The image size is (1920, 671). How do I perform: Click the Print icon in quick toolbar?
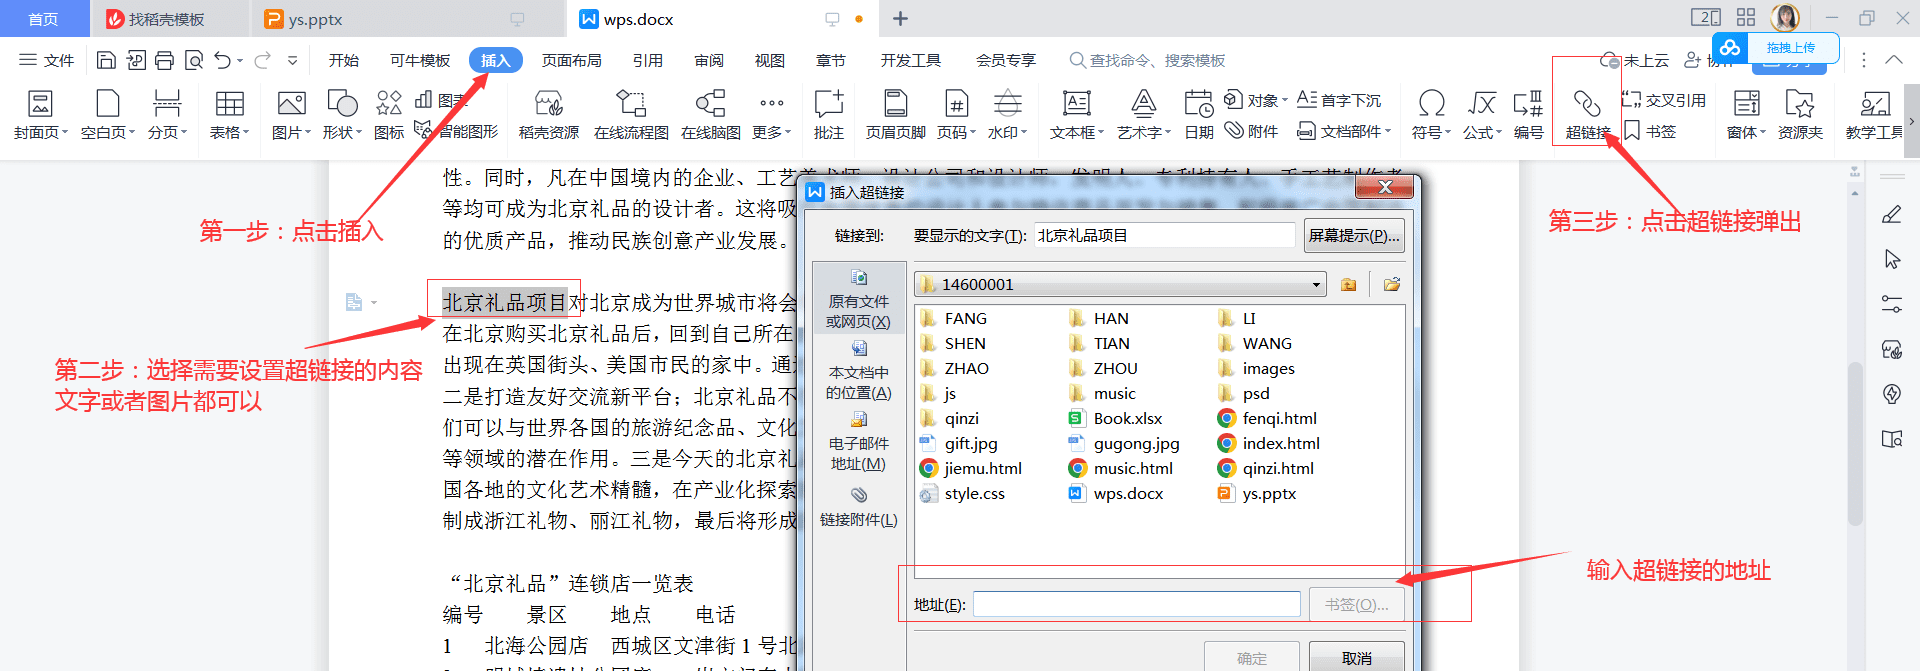click(165, 60)
